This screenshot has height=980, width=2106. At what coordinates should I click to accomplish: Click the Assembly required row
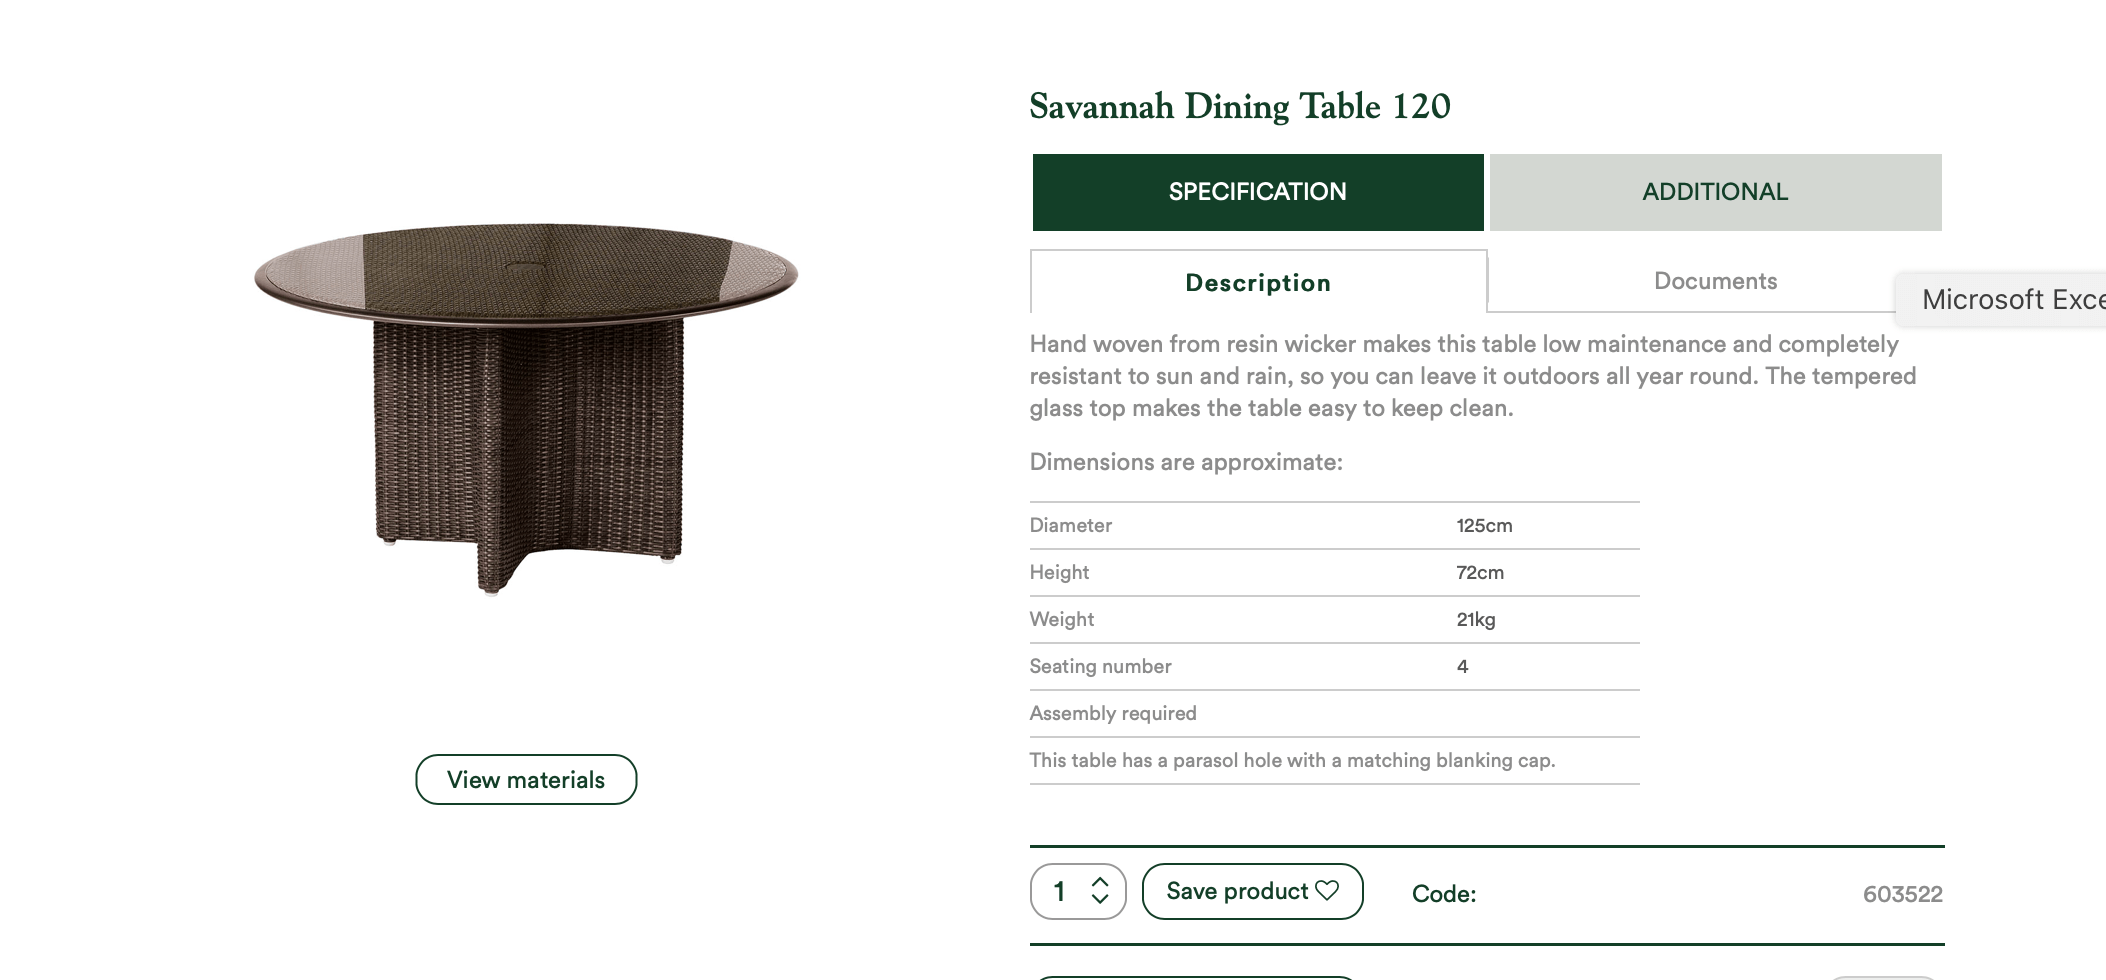(1335, 714)
